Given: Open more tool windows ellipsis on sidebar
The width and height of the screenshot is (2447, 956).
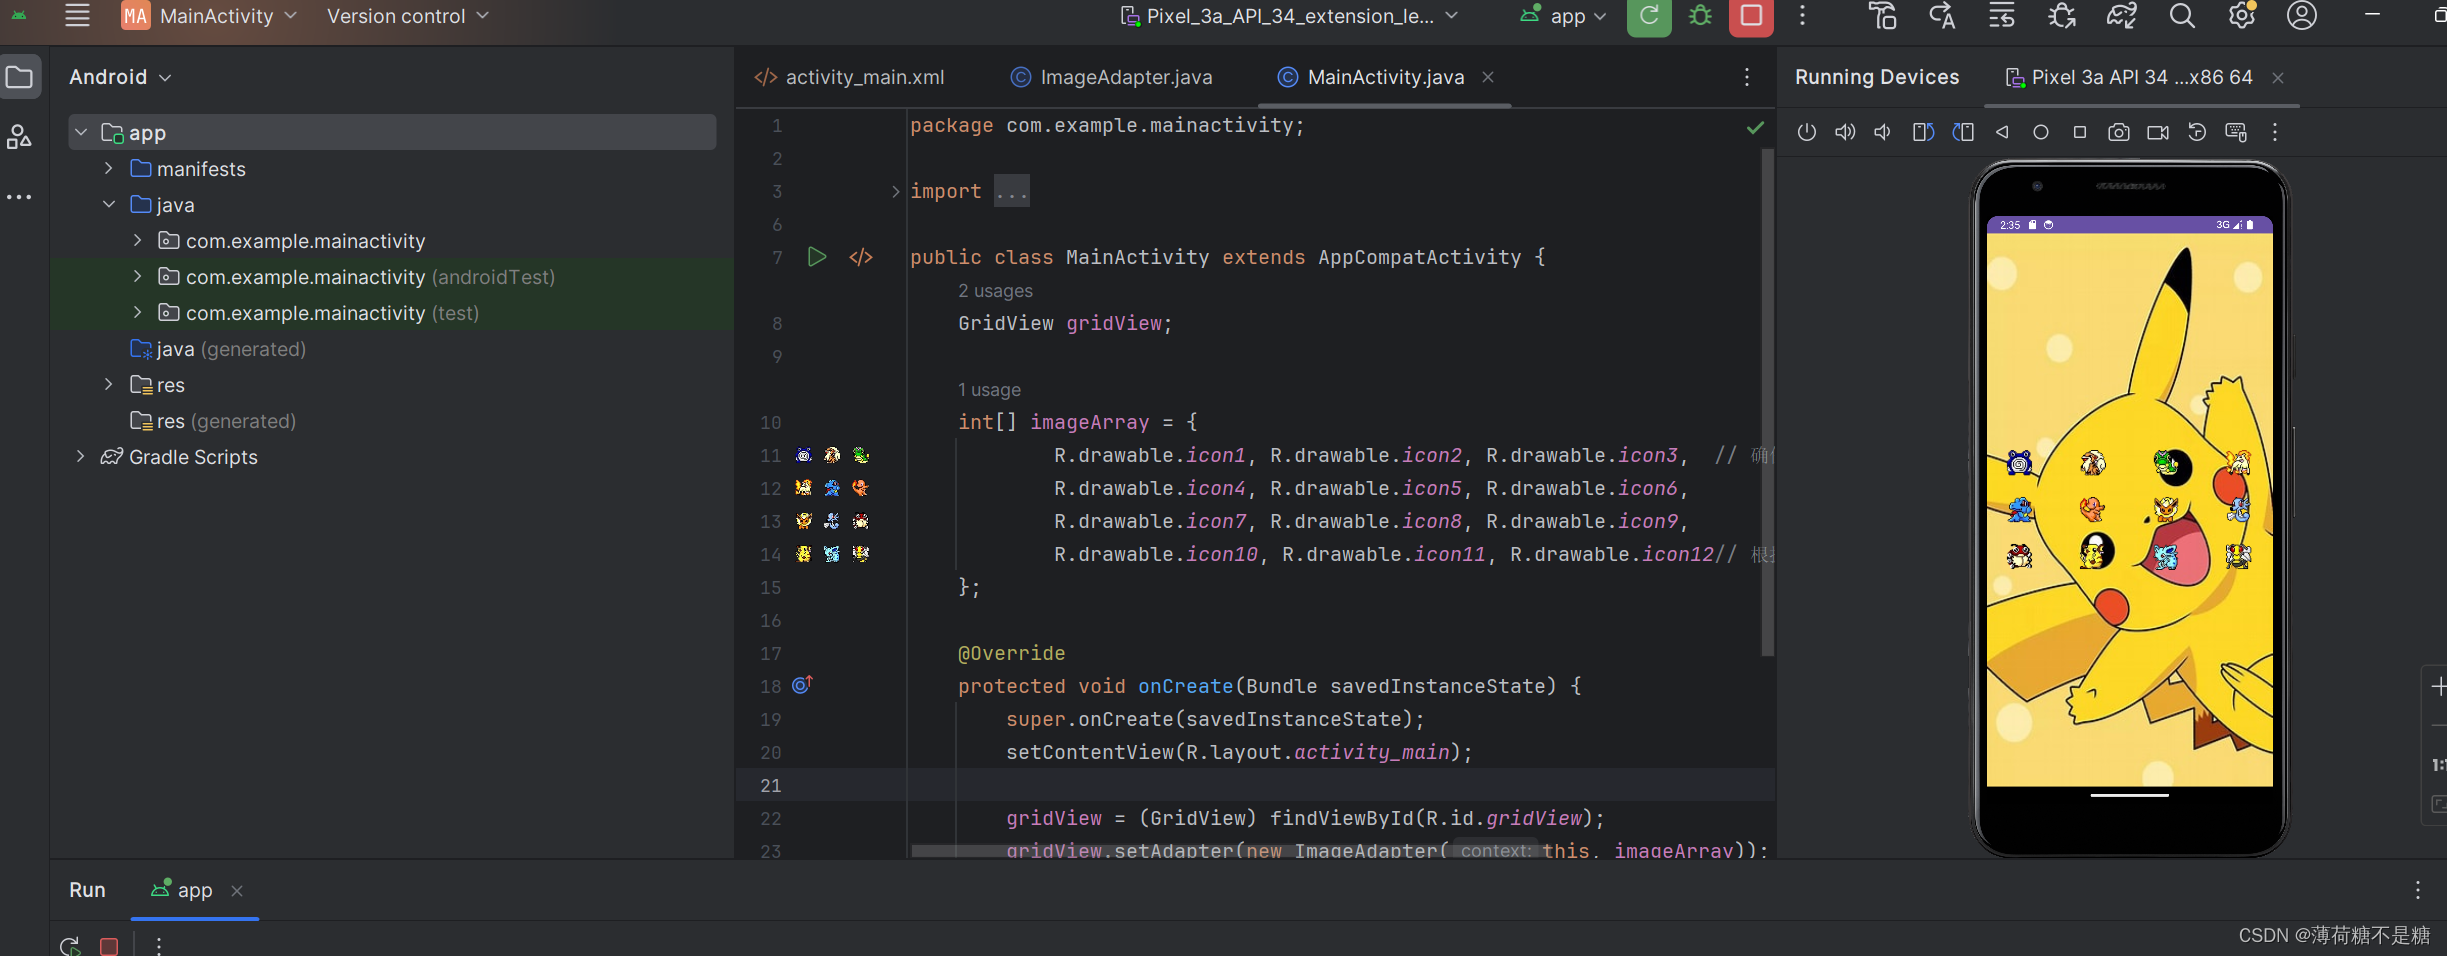Looking at the screenshot, I should tap(20, 197).
